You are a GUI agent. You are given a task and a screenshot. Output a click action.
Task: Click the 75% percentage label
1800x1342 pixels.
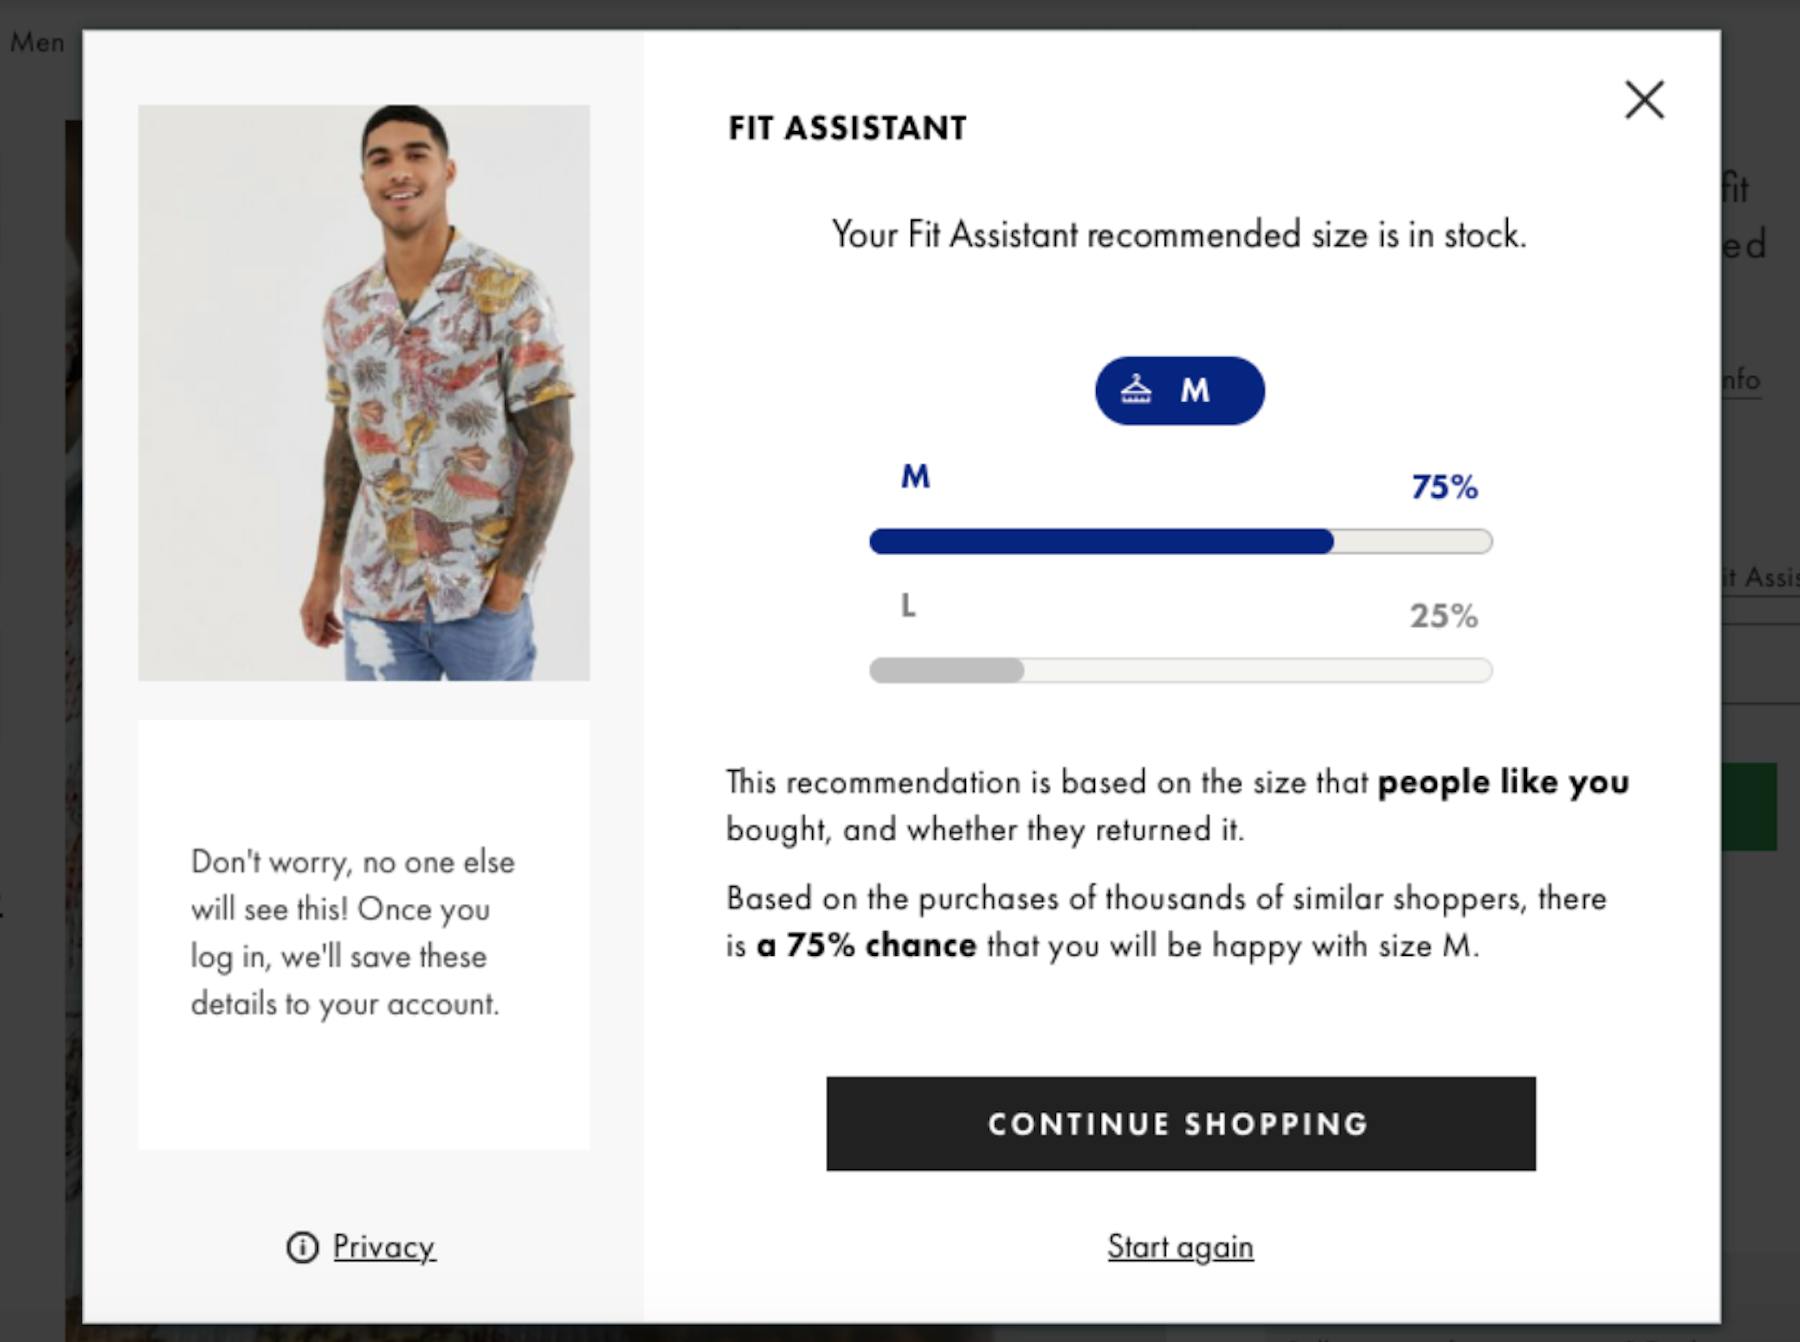click(1444, 487)
